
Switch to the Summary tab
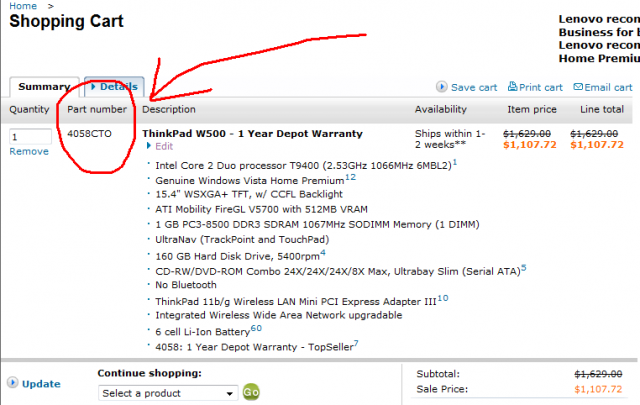point(44,87)
